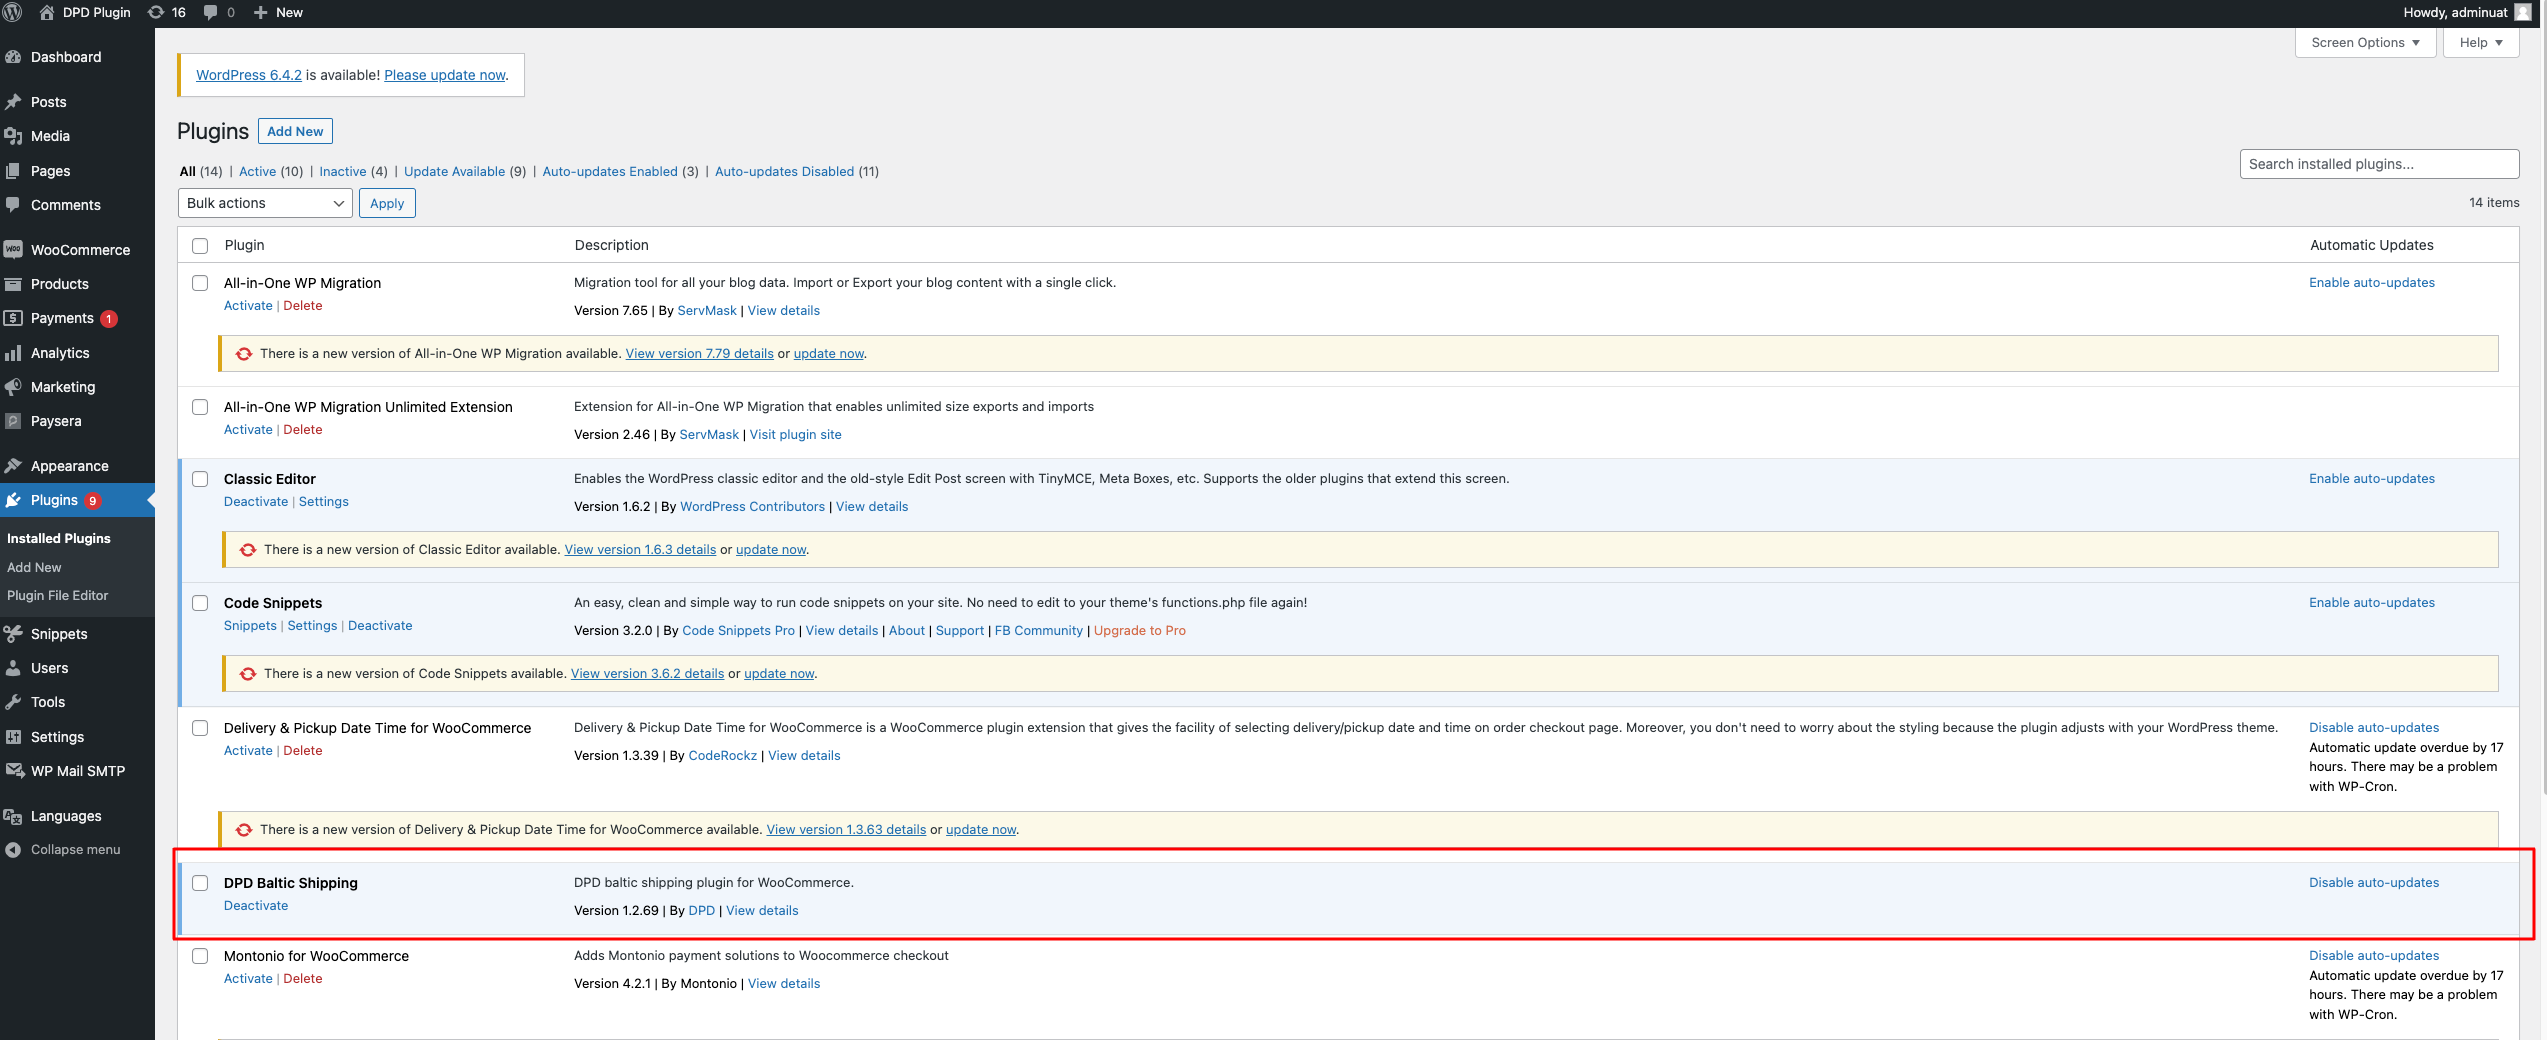Image resolution: width=2547 pixels, height=1040 pixels.
Task: Open the adminuat avatar icon
Action: coord(2522,12)
